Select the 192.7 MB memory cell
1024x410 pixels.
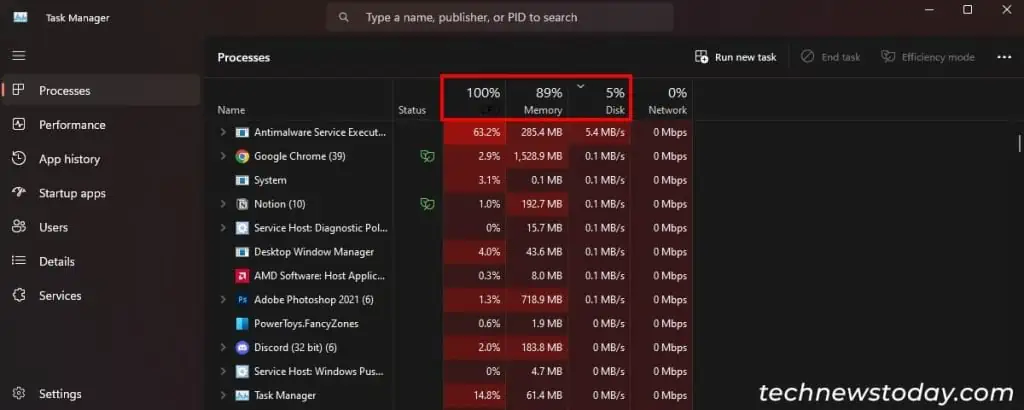click(x=536, y=204)
